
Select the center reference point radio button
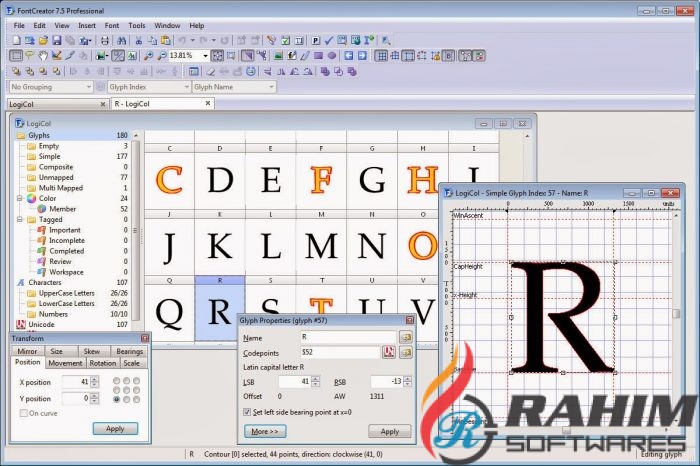[x=126, y=390]
